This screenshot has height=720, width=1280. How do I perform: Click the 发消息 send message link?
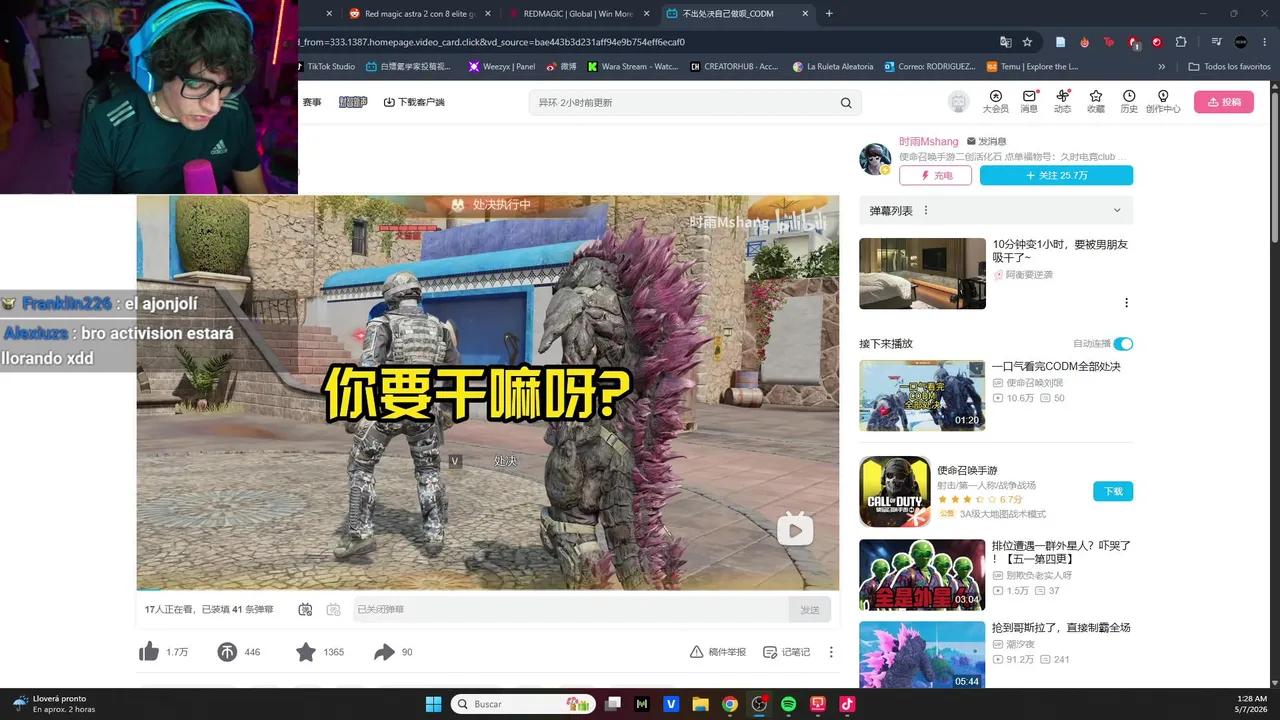tap(986, 142)
